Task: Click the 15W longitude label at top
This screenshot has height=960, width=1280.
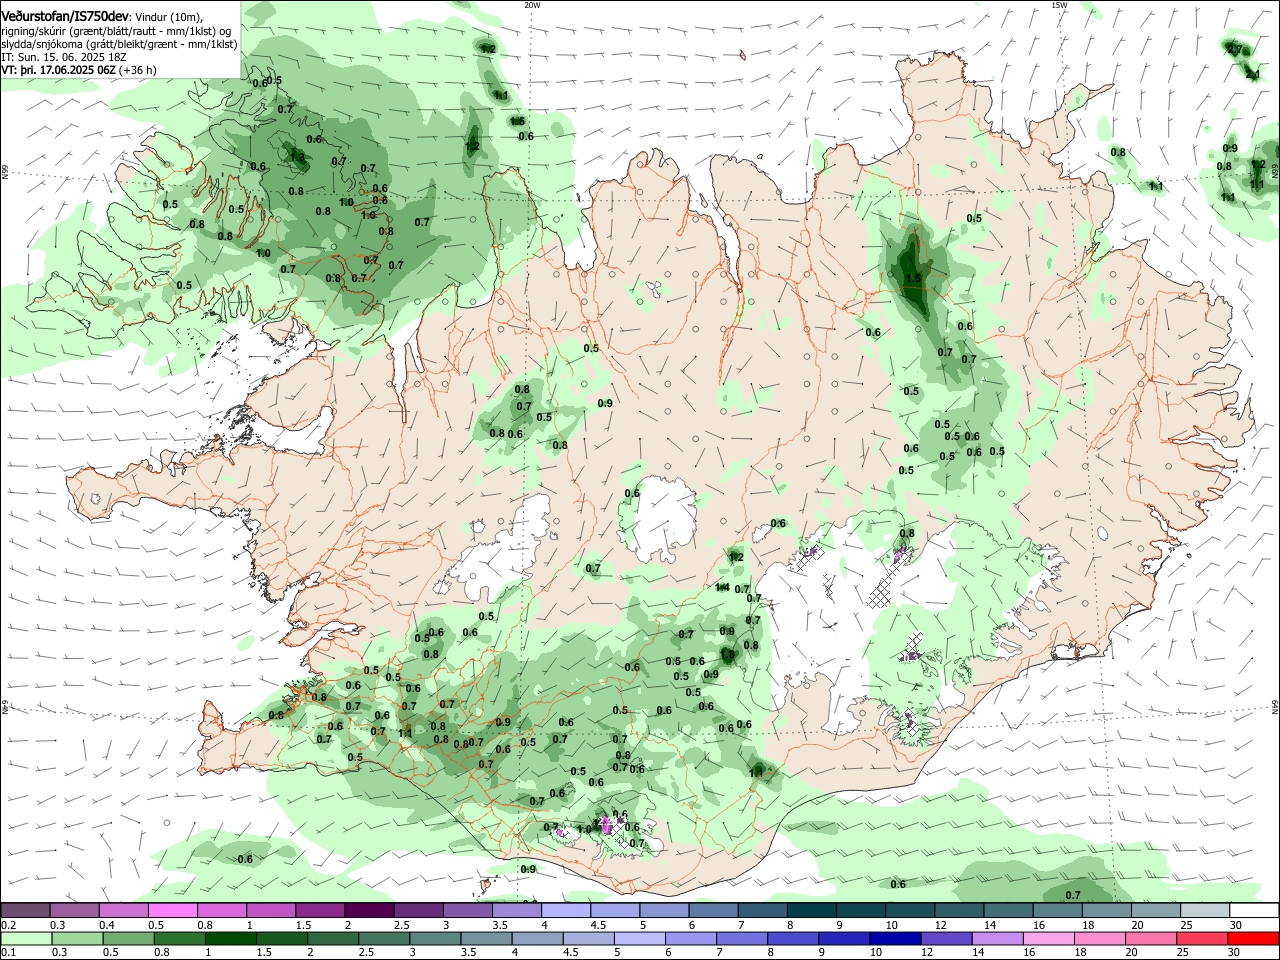Action: click(1059, 5)
